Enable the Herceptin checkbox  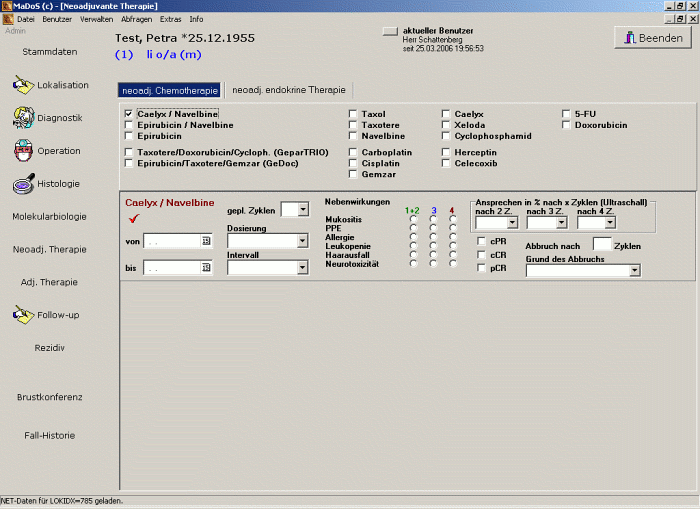446,152
